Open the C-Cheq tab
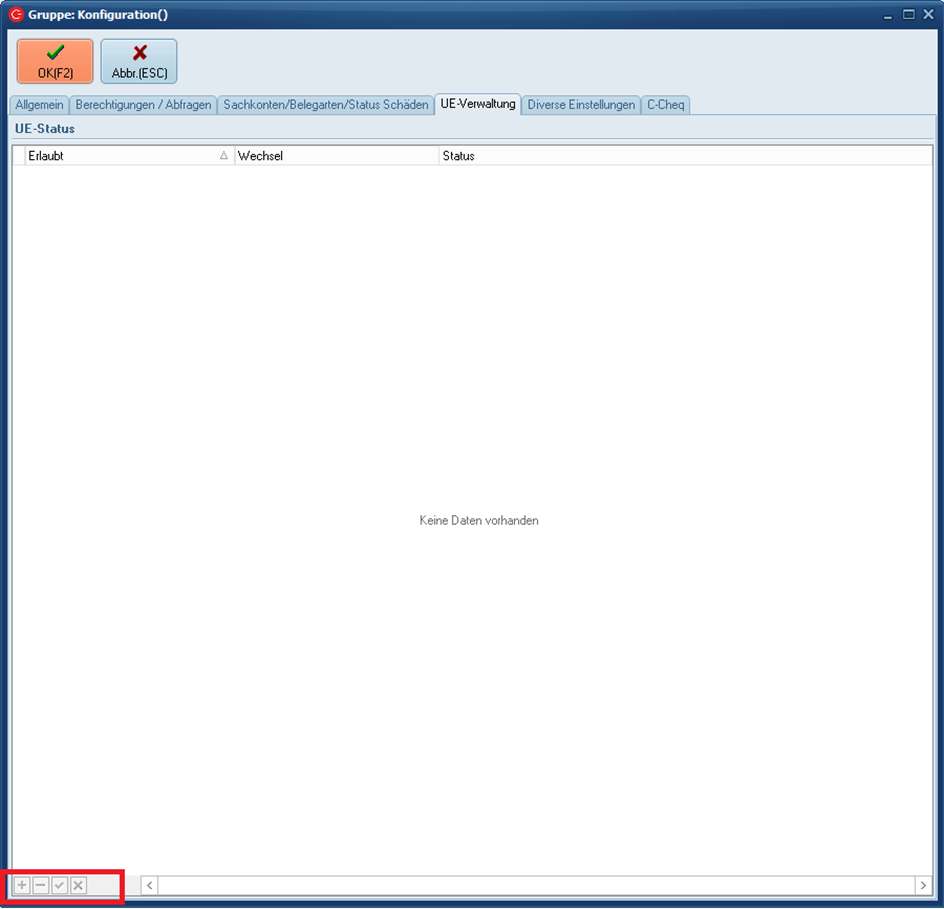Viewport: 944px width, 909px height. [x=666, y=105]
